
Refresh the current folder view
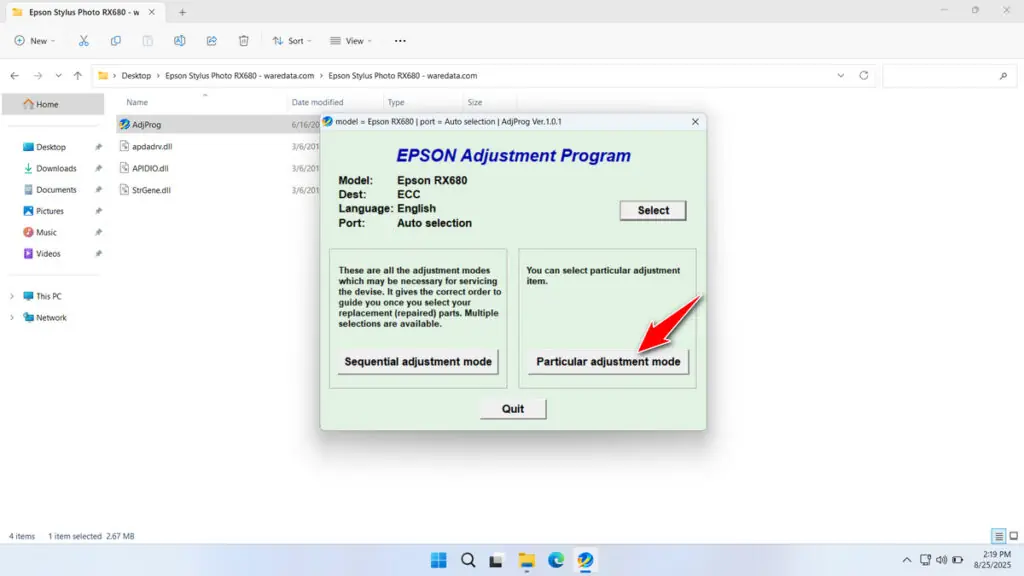pos(864,75)
